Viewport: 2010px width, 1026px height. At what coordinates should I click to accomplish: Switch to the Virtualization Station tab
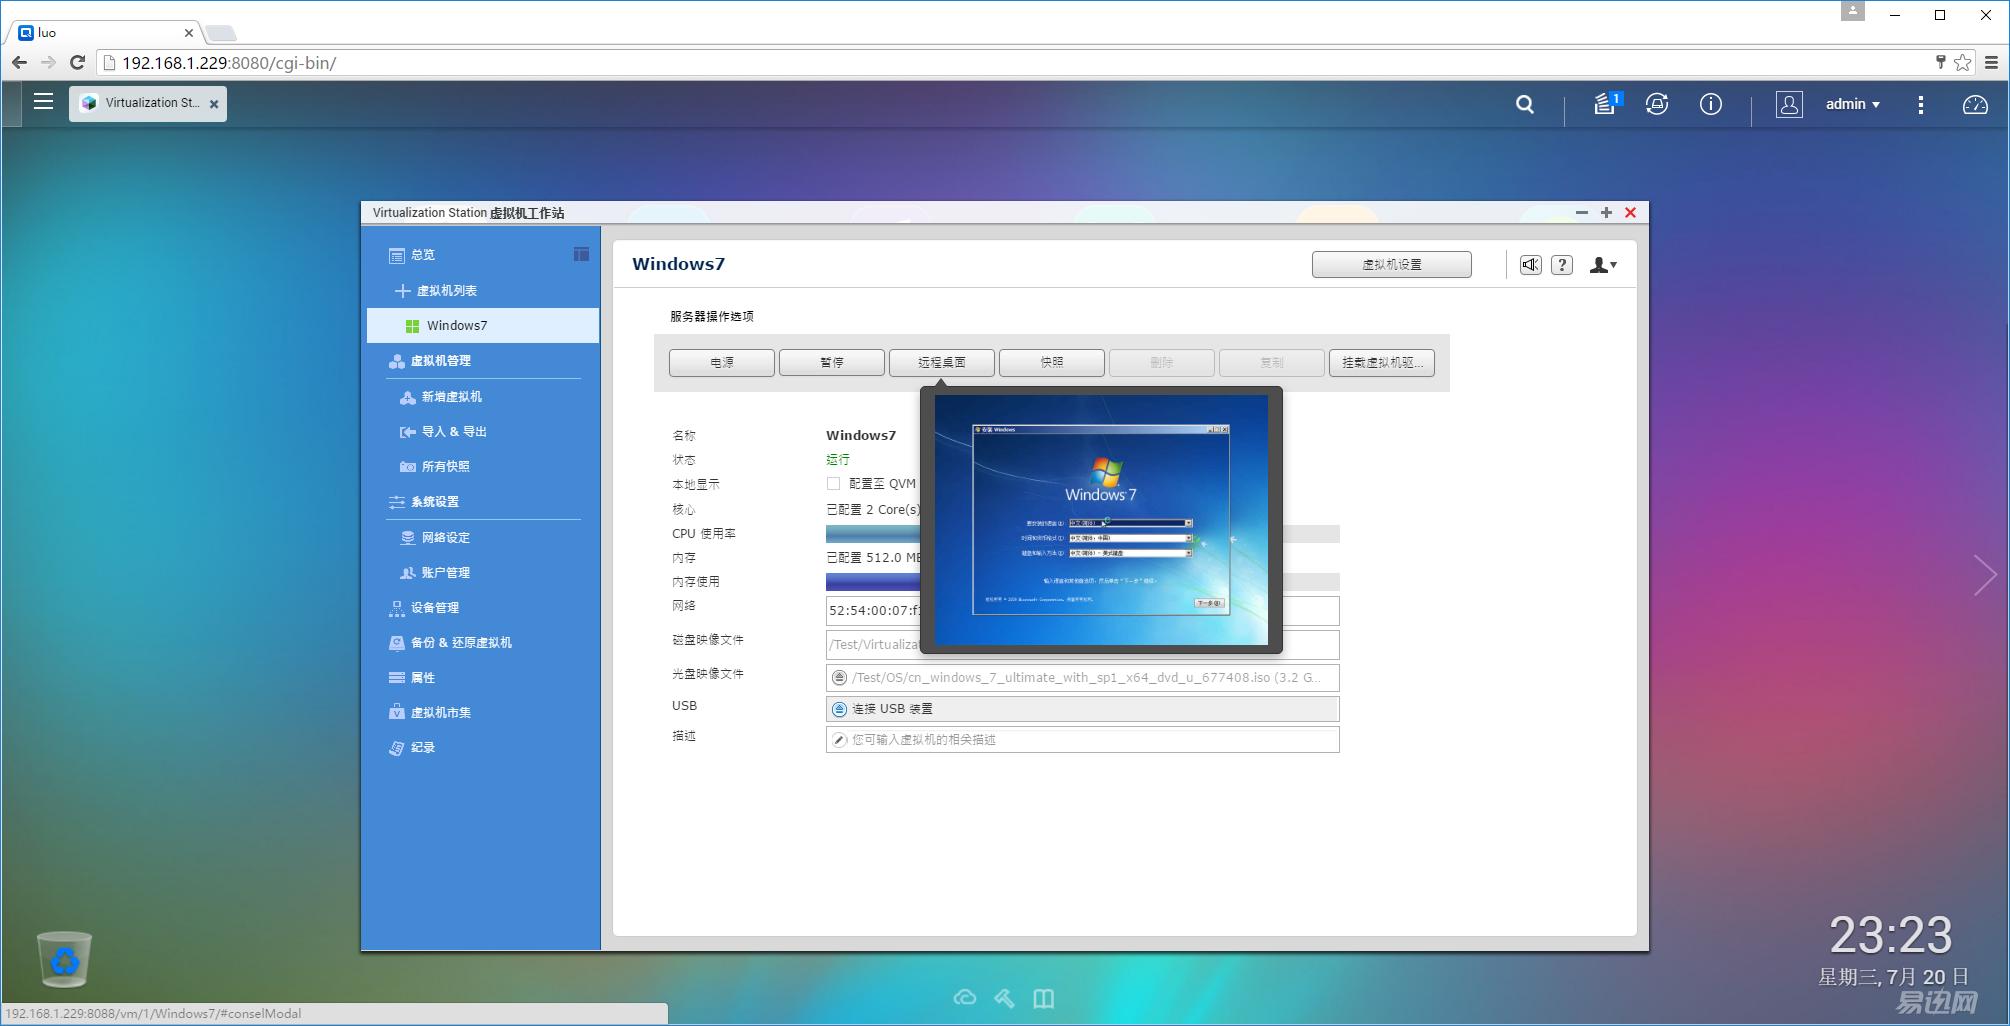coord(148,103)
